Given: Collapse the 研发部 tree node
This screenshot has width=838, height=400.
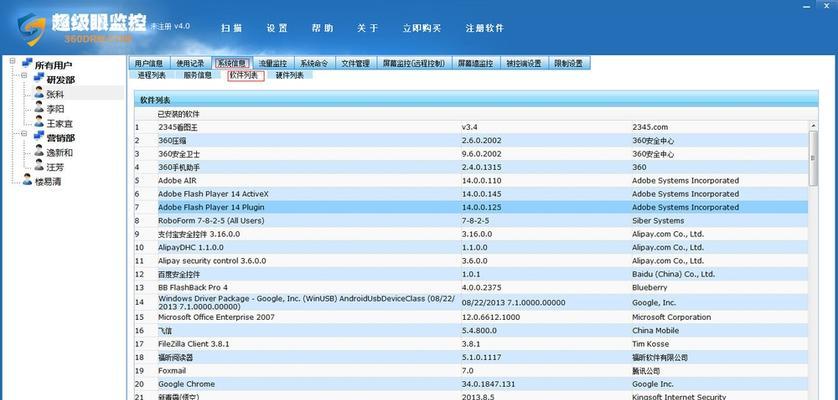Looking at the screenshot, I should click(x=24, y=75).
